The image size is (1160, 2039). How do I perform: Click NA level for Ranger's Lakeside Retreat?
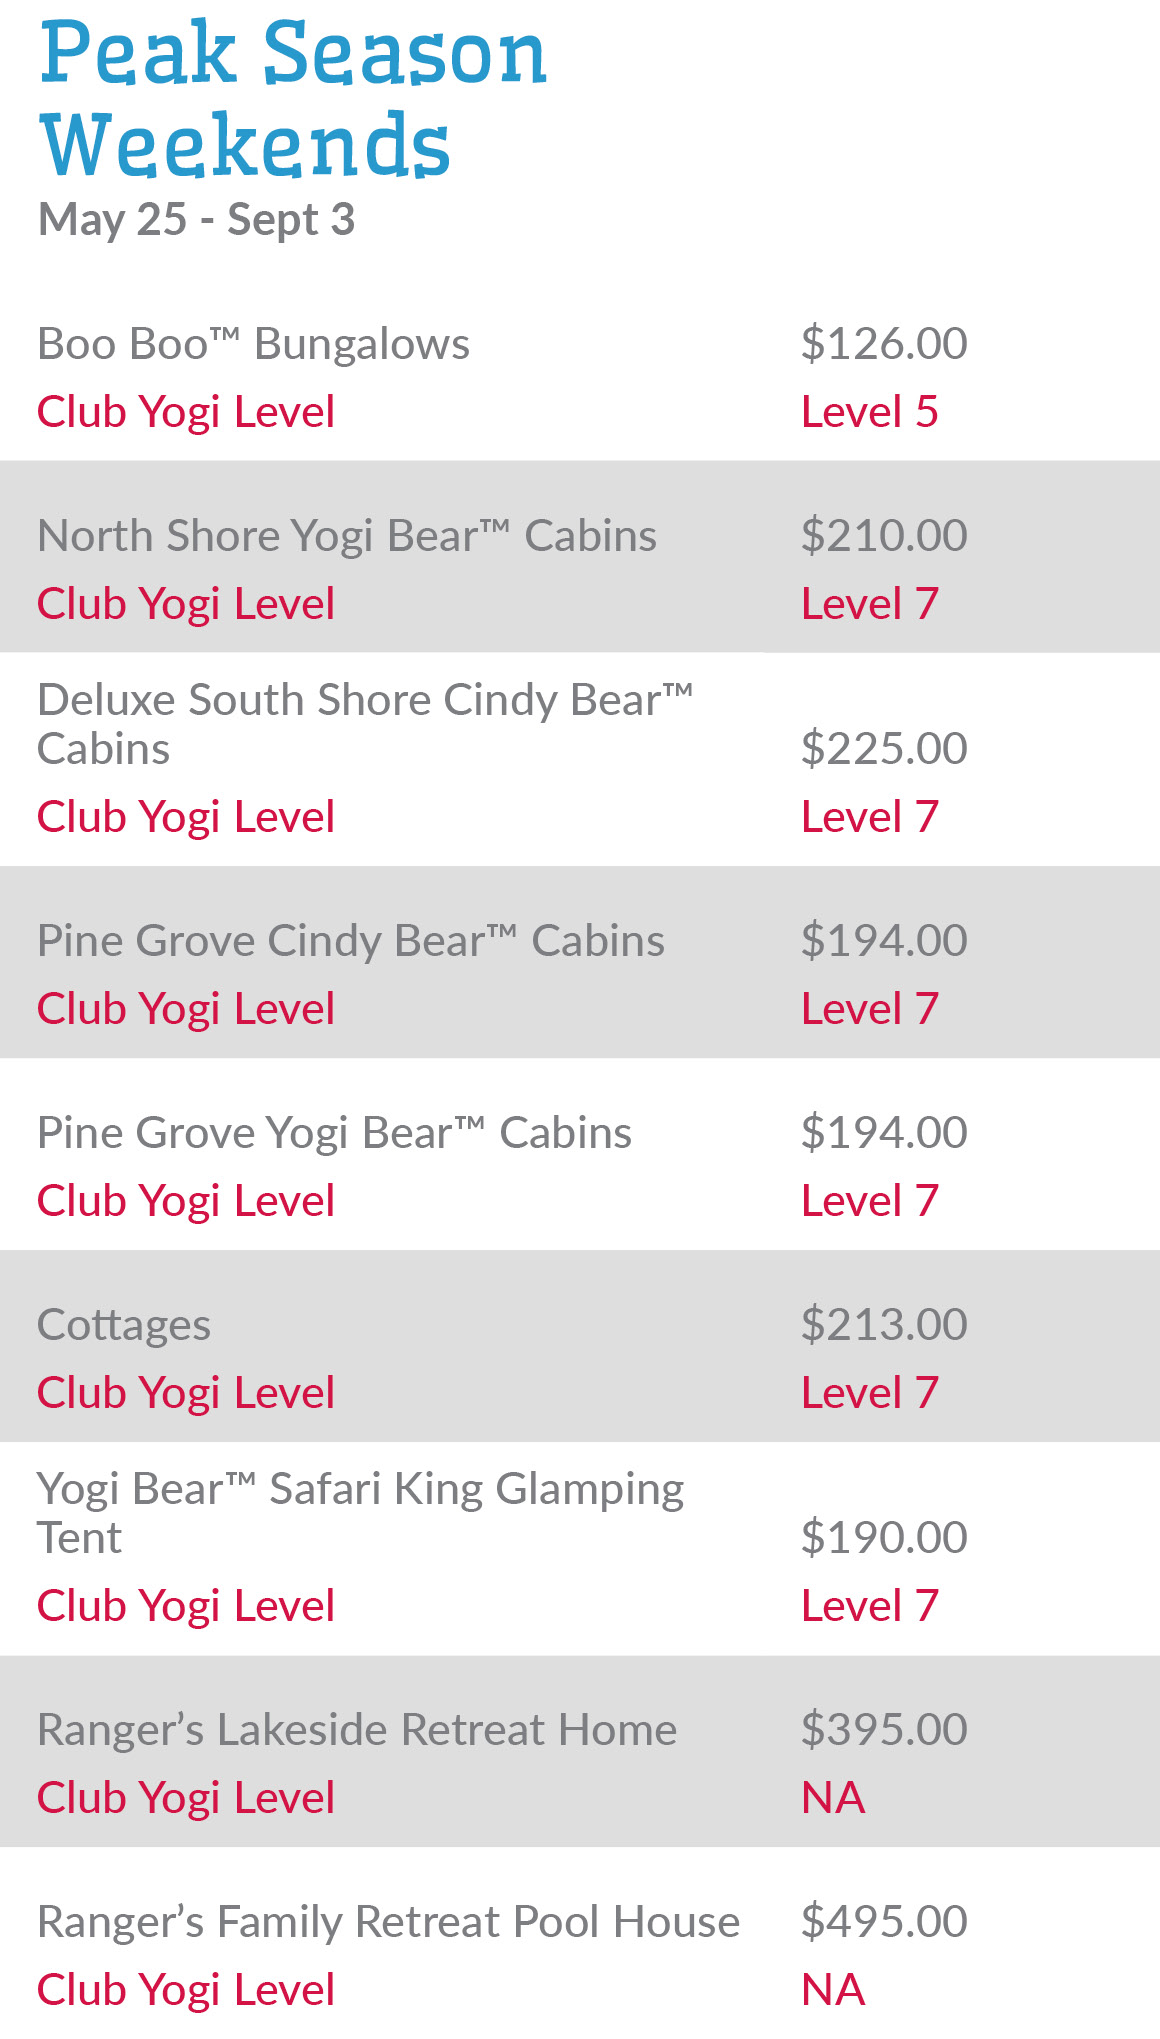click(833, 1798)
